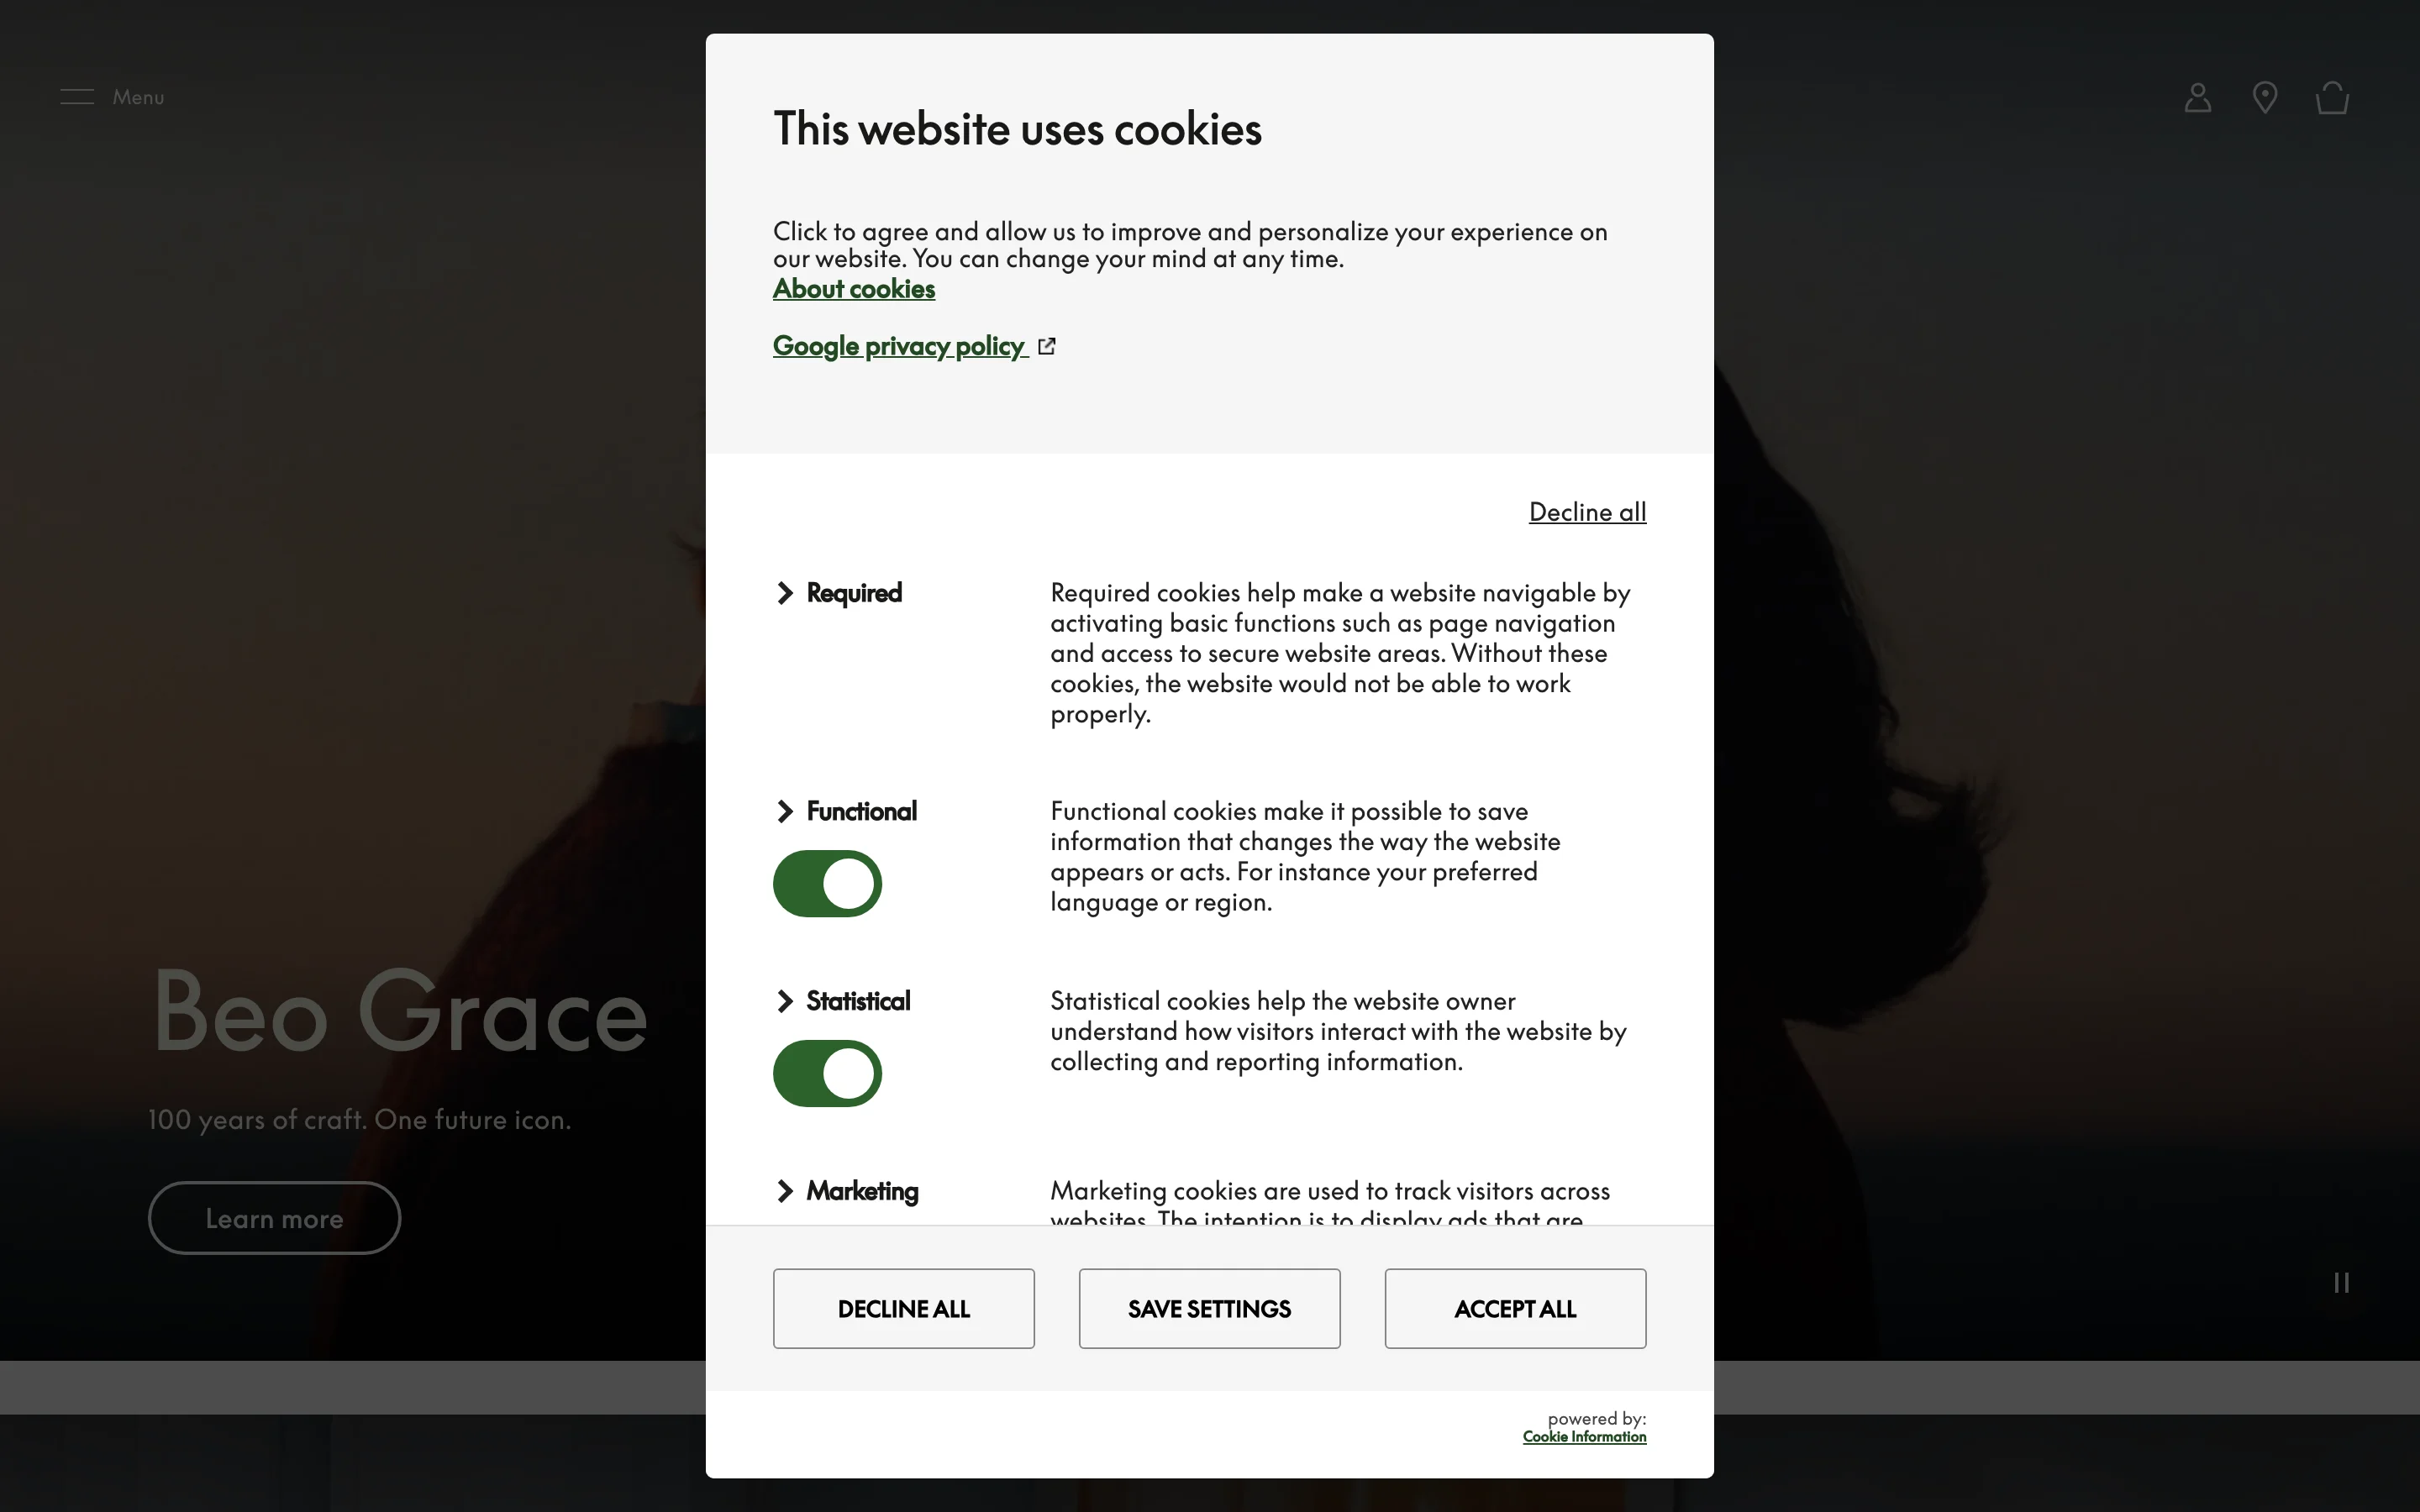Open the Menu label in header
2420x1512 pixels.
coord(138,97)
